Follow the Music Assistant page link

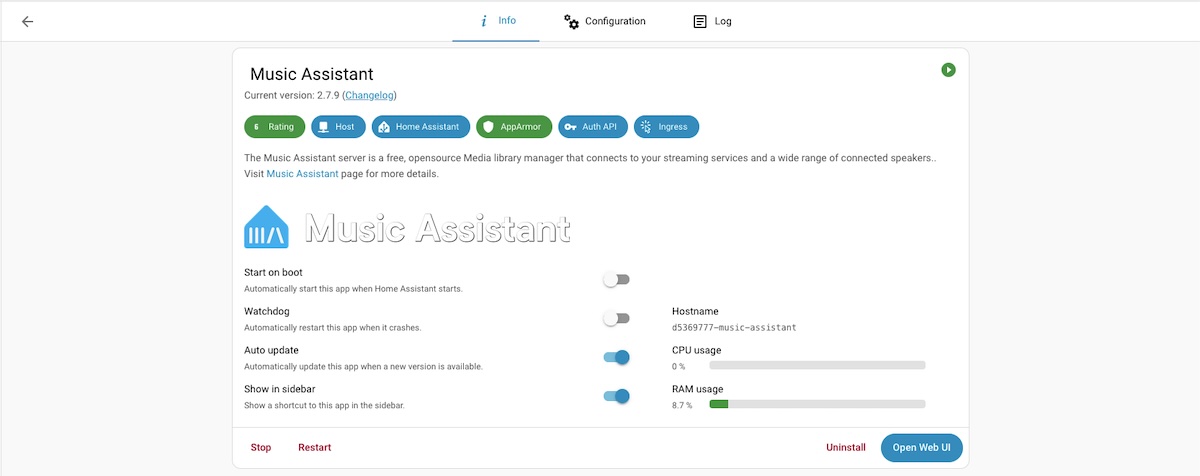pyautogui.click(x=302, y=174)
